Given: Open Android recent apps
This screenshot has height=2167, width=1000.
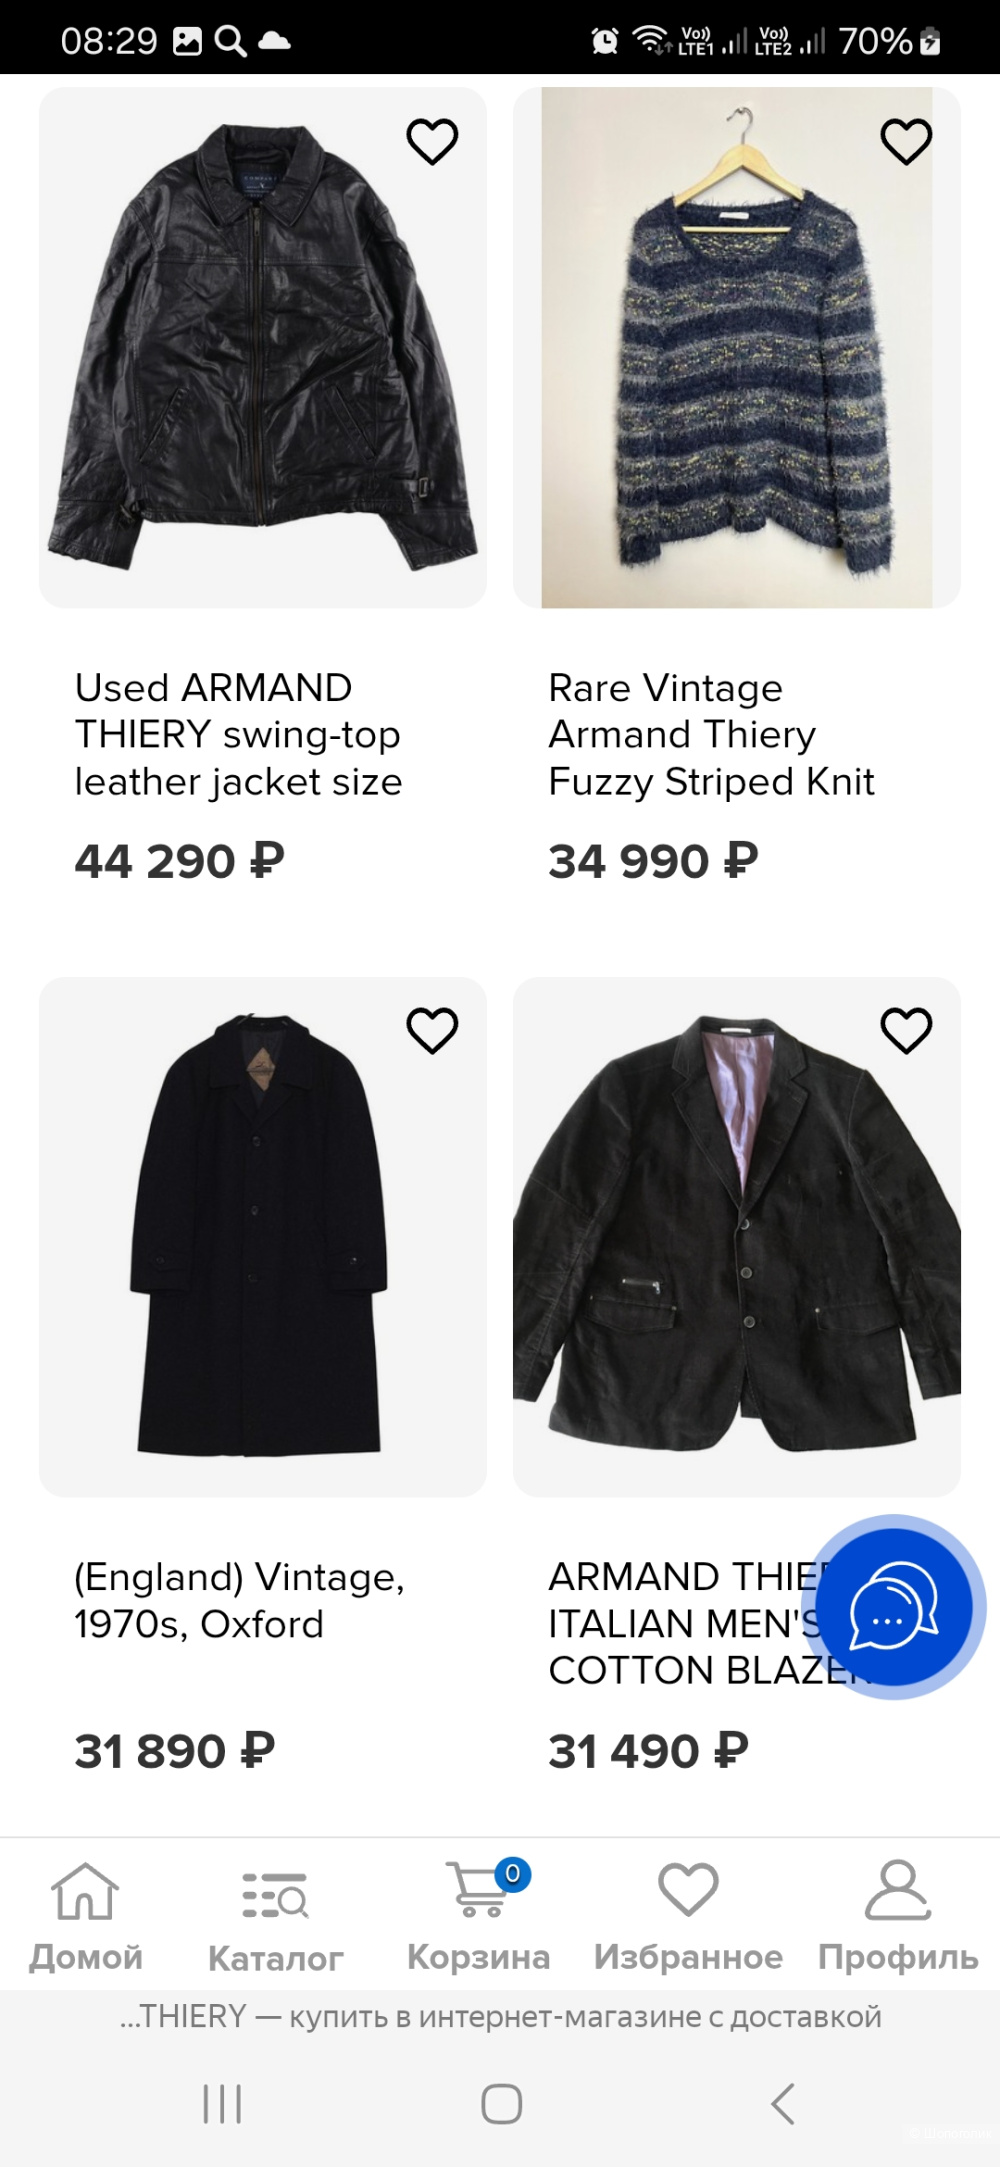Looking at the screenshot, I should click(222, 2103).
